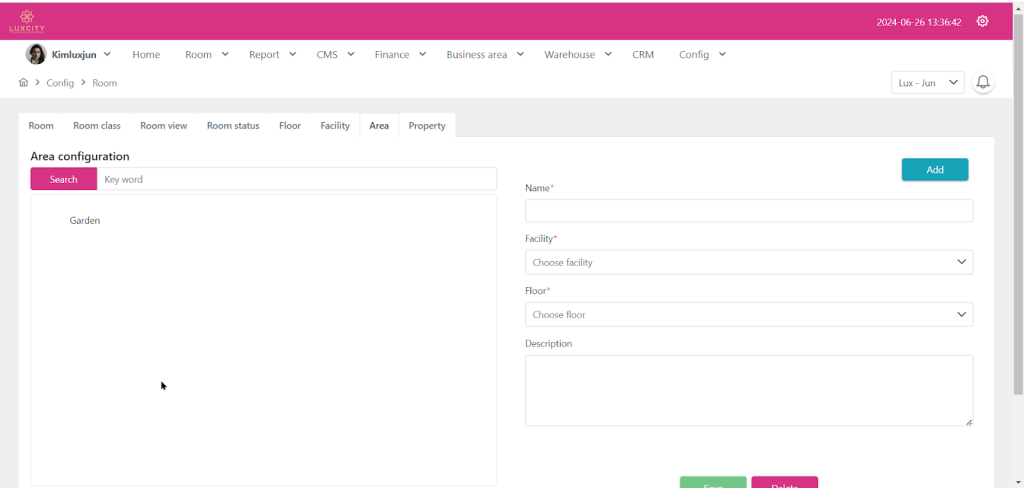The width and height of the screenshot is (1024, 488).
Task: Click the Luxcity logo in header
Action: (x=27, y=21)
